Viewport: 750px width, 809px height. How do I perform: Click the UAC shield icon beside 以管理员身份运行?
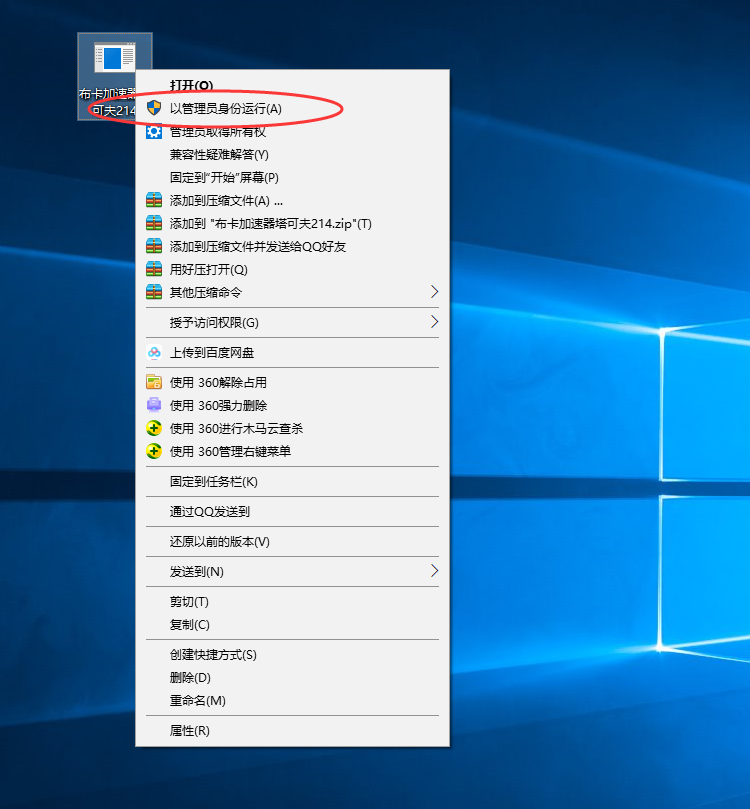[x=154, y=108]
